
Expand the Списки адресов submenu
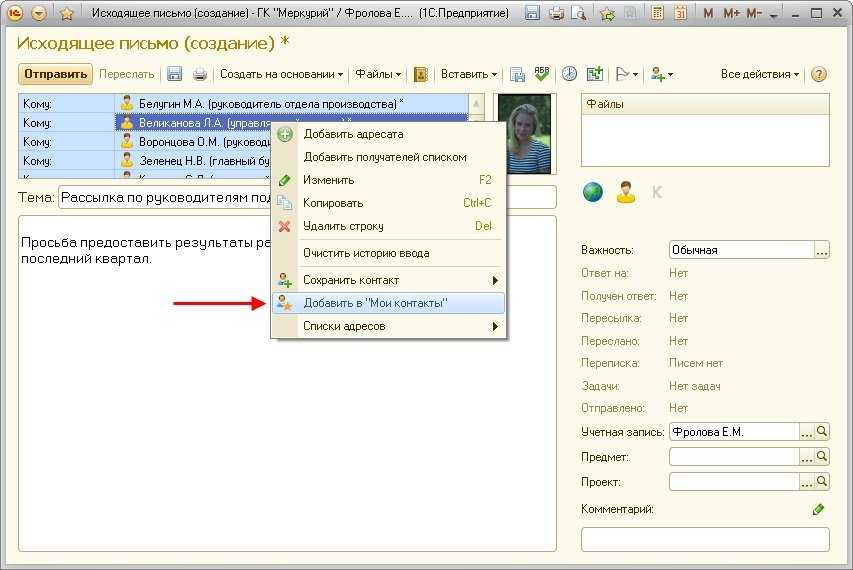pyautogui.click(x=344, y=326)
